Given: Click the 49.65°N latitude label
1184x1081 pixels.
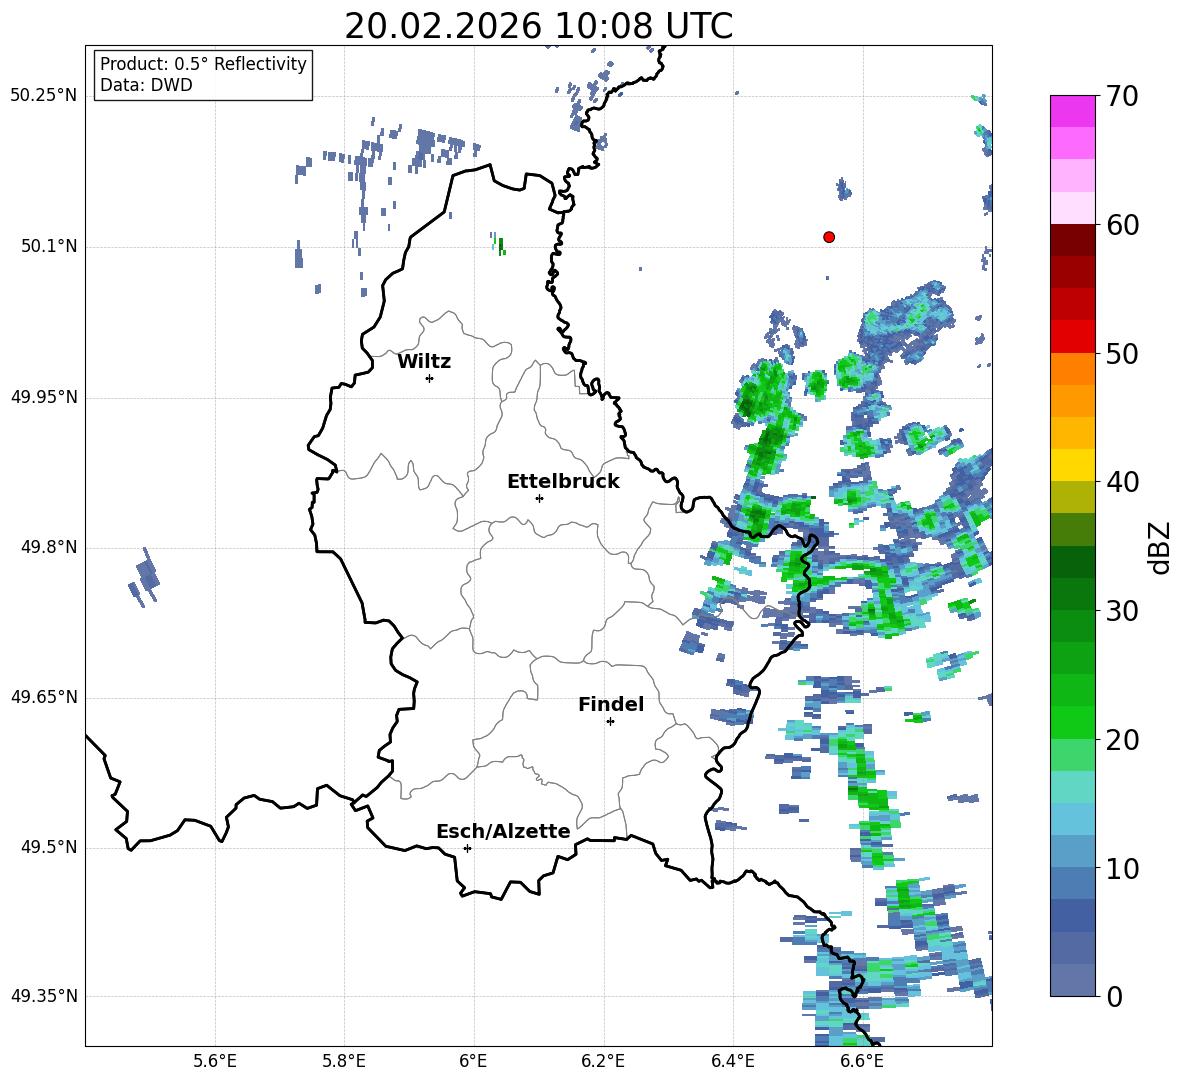Looking at the screenshot, I should pyautogui.click(x=43, y=697).
